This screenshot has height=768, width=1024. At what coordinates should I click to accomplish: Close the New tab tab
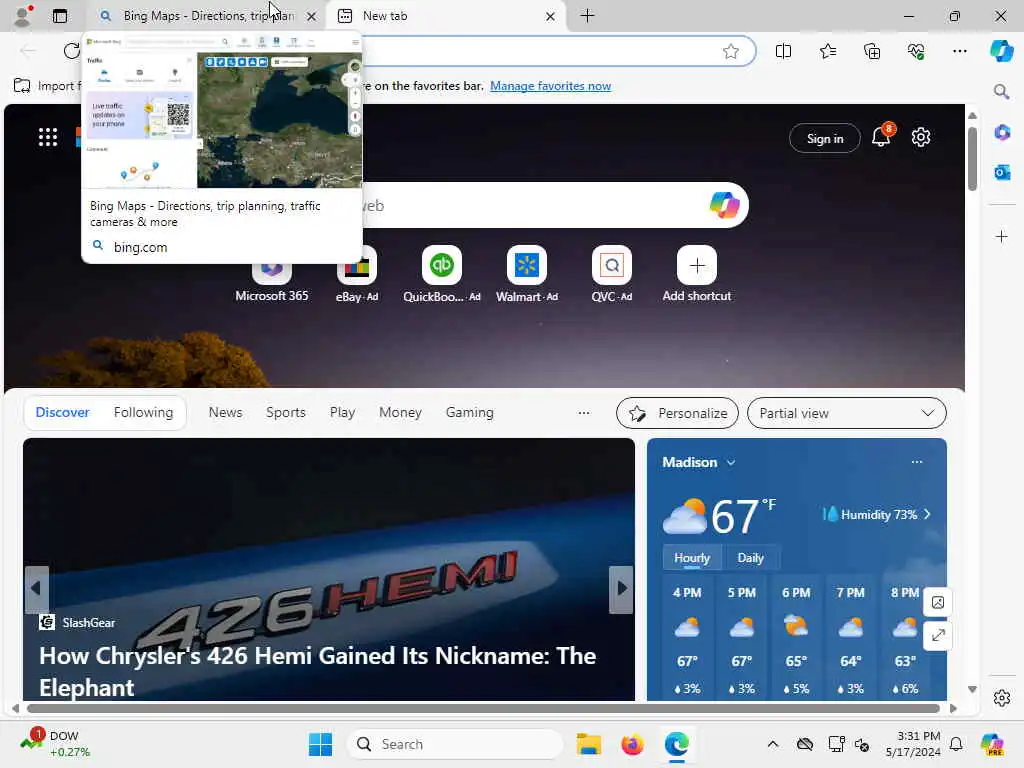coord(551,16)
